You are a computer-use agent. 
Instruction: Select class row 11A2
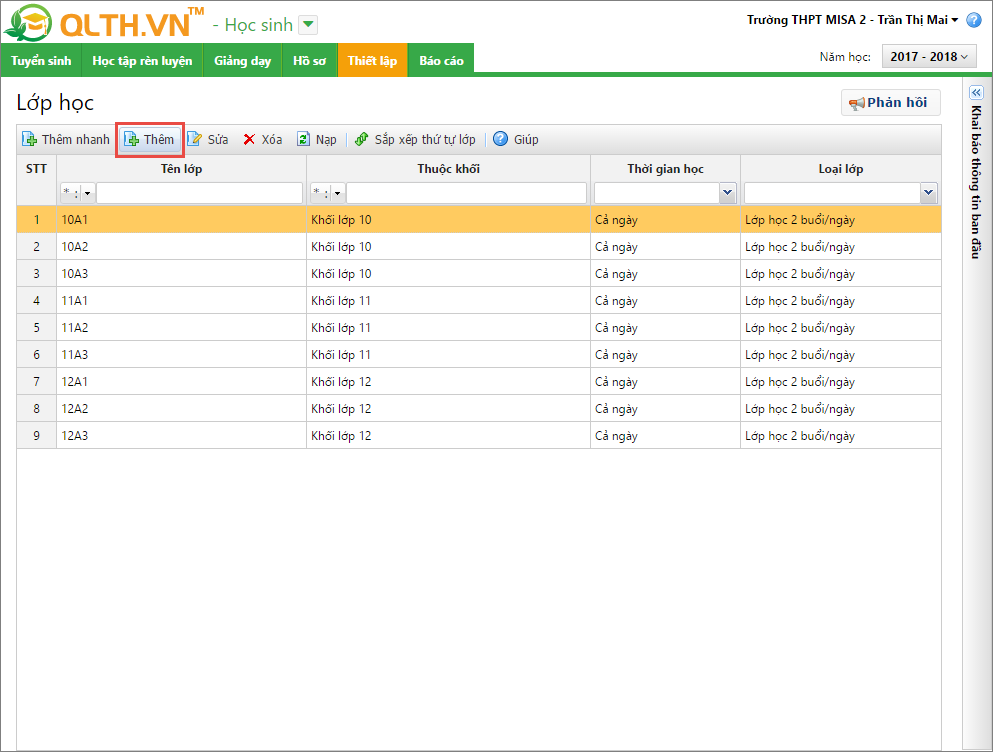tap(479, 328)
